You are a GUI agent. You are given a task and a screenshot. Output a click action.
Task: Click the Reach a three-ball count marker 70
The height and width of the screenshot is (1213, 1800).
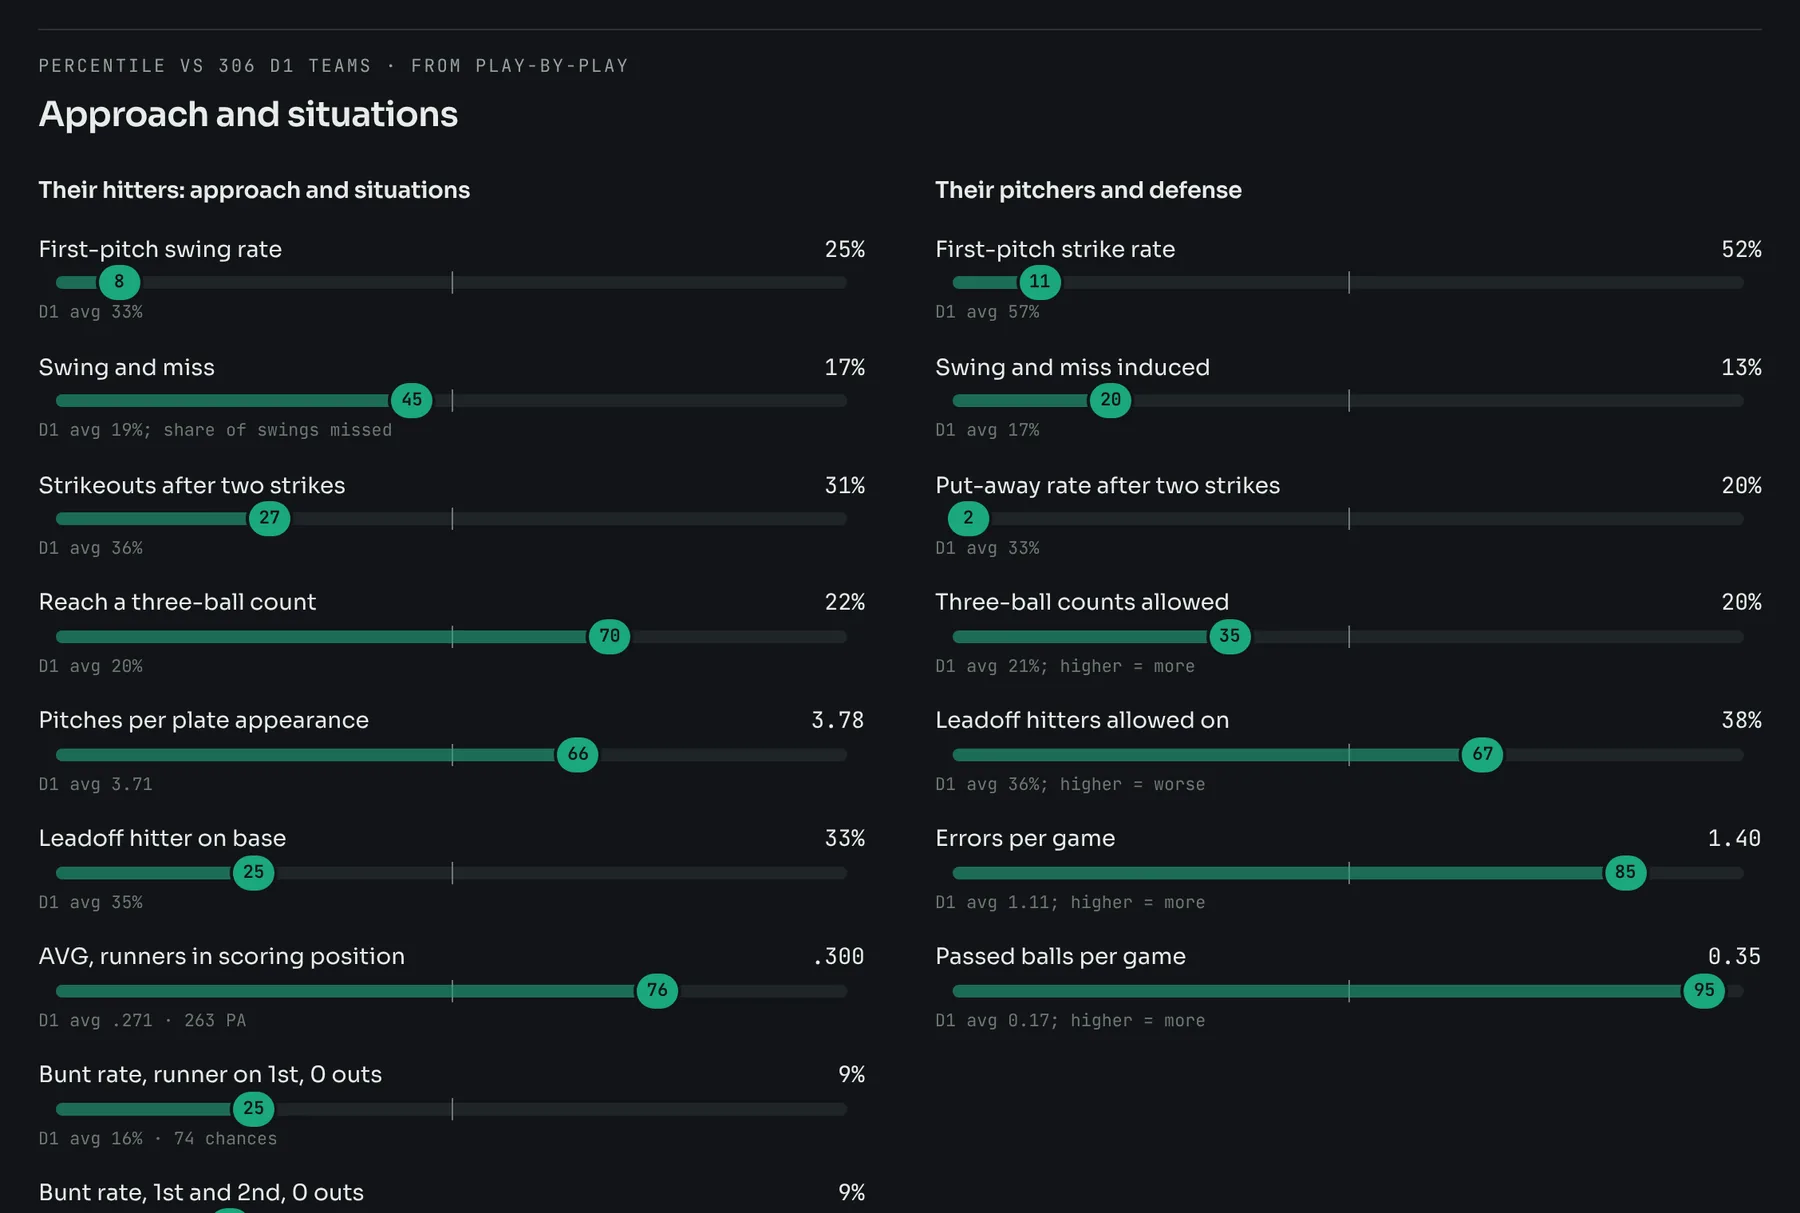click(x=610, y=636)
